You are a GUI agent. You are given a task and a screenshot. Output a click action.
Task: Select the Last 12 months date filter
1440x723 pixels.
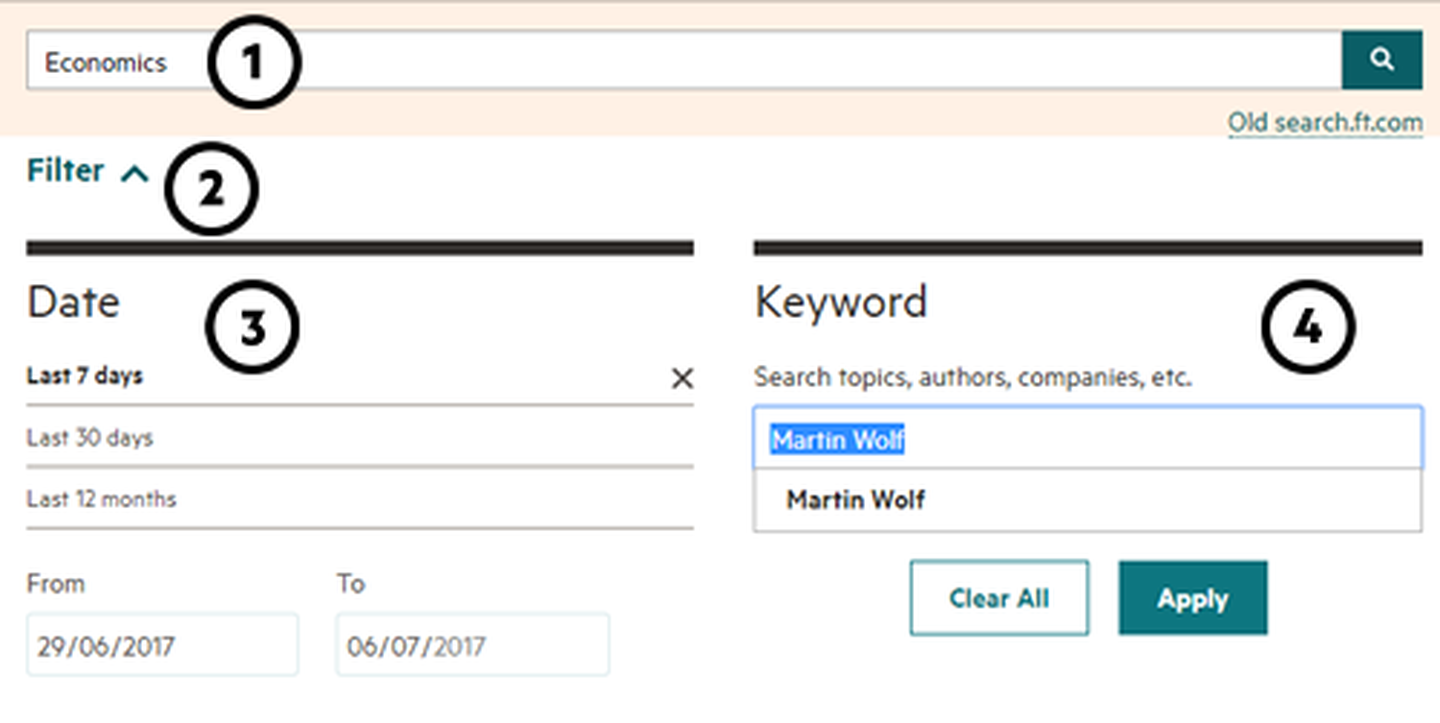point(100,498)
